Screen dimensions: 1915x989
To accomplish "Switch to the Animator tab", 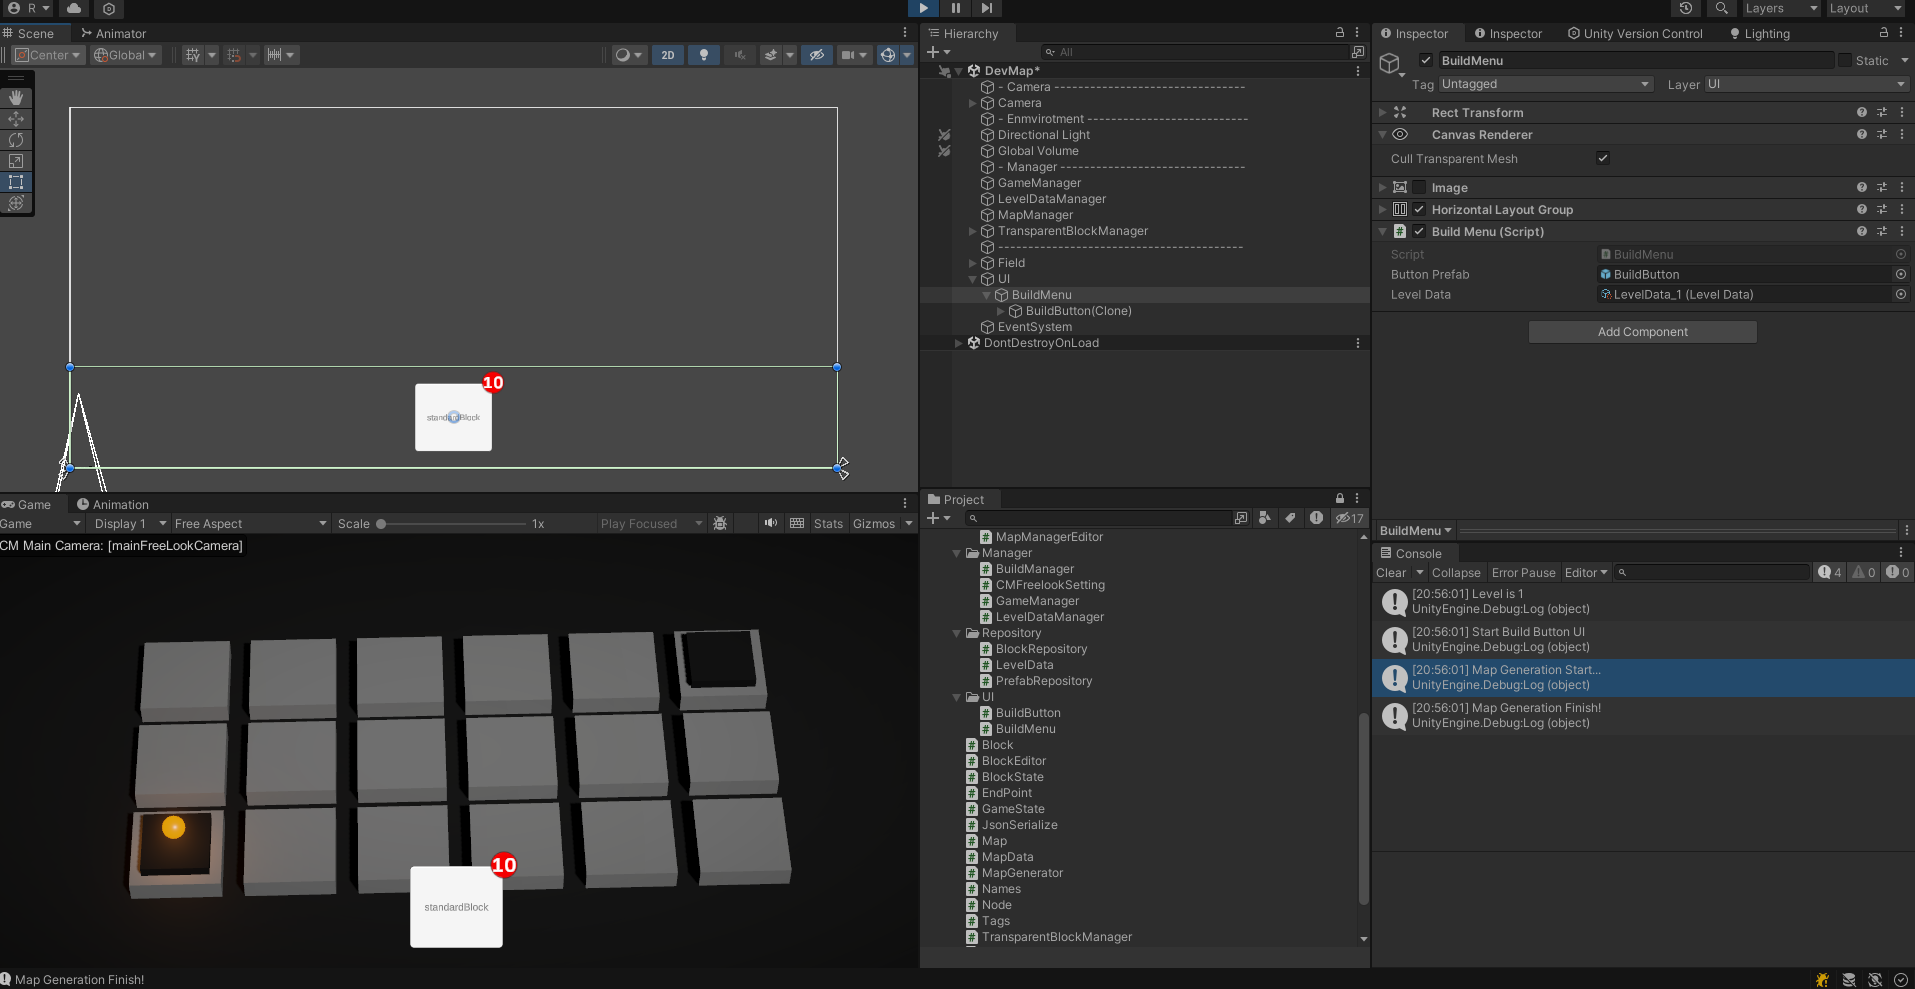I will point(113,33).
